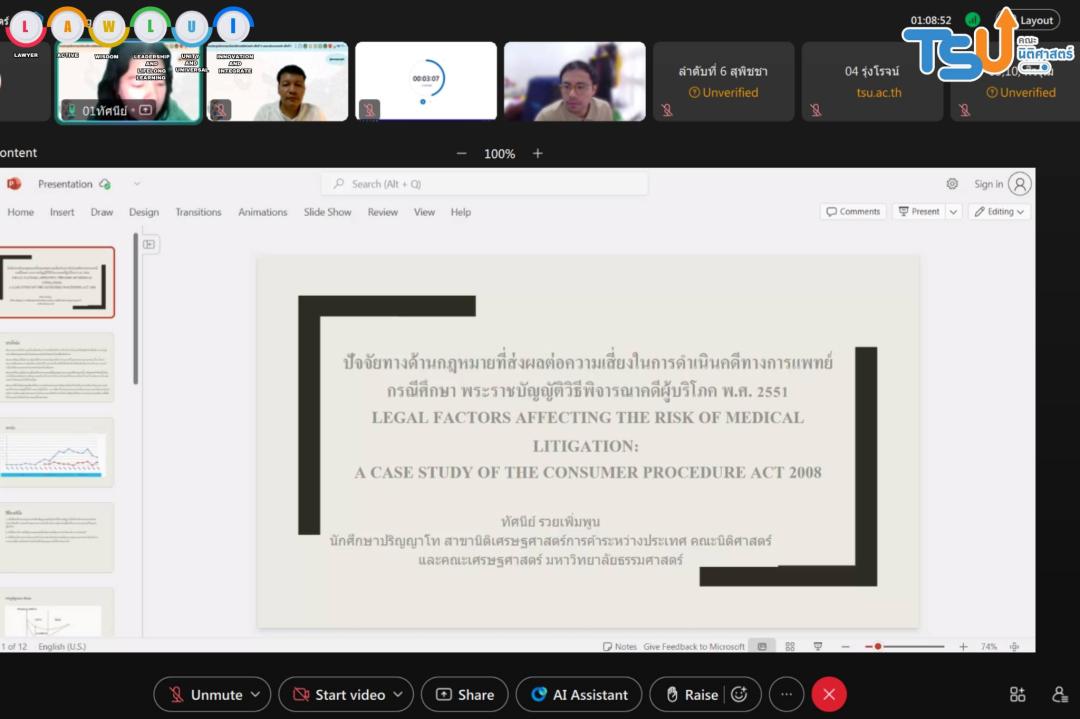The height and width of the screenshot is (719, 1080).
Task: Start slideshow from status bar icon
Action: 818,647
